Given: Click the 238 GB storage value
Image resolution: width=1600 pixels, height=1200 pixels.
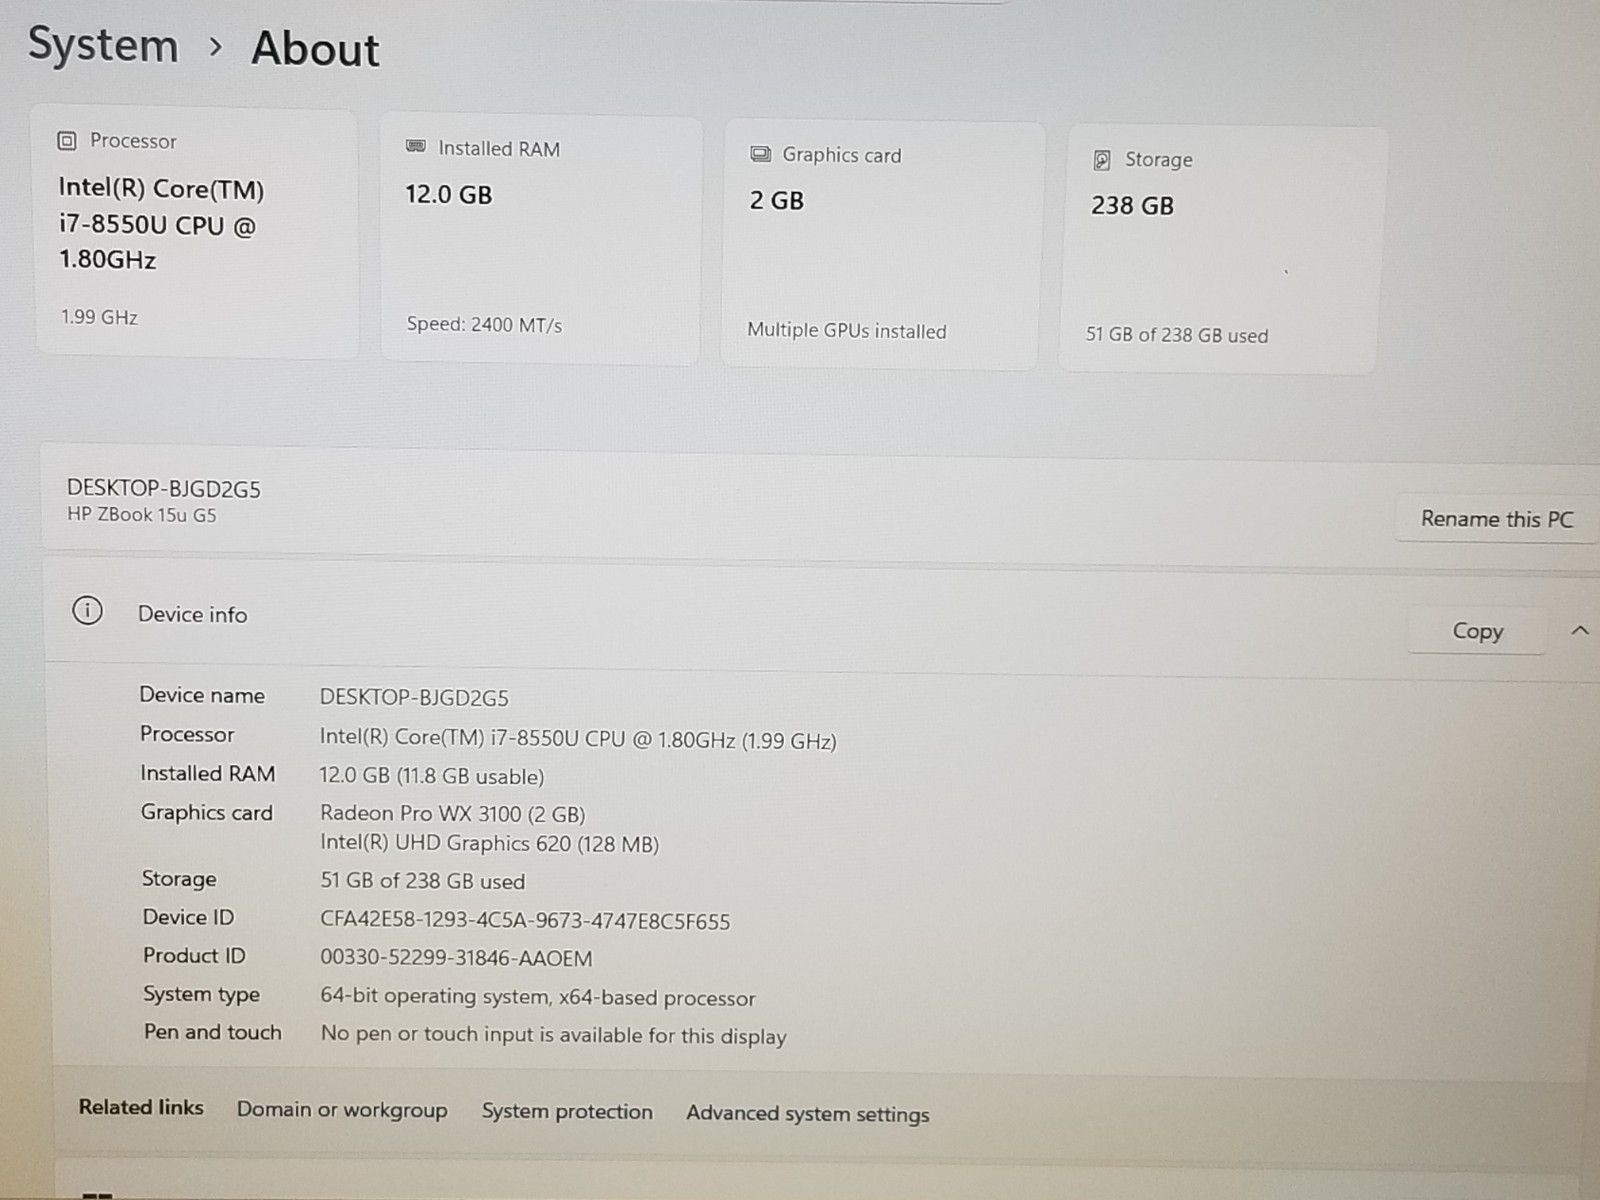Looking at the screenshot, I should tap(1132, 206).
